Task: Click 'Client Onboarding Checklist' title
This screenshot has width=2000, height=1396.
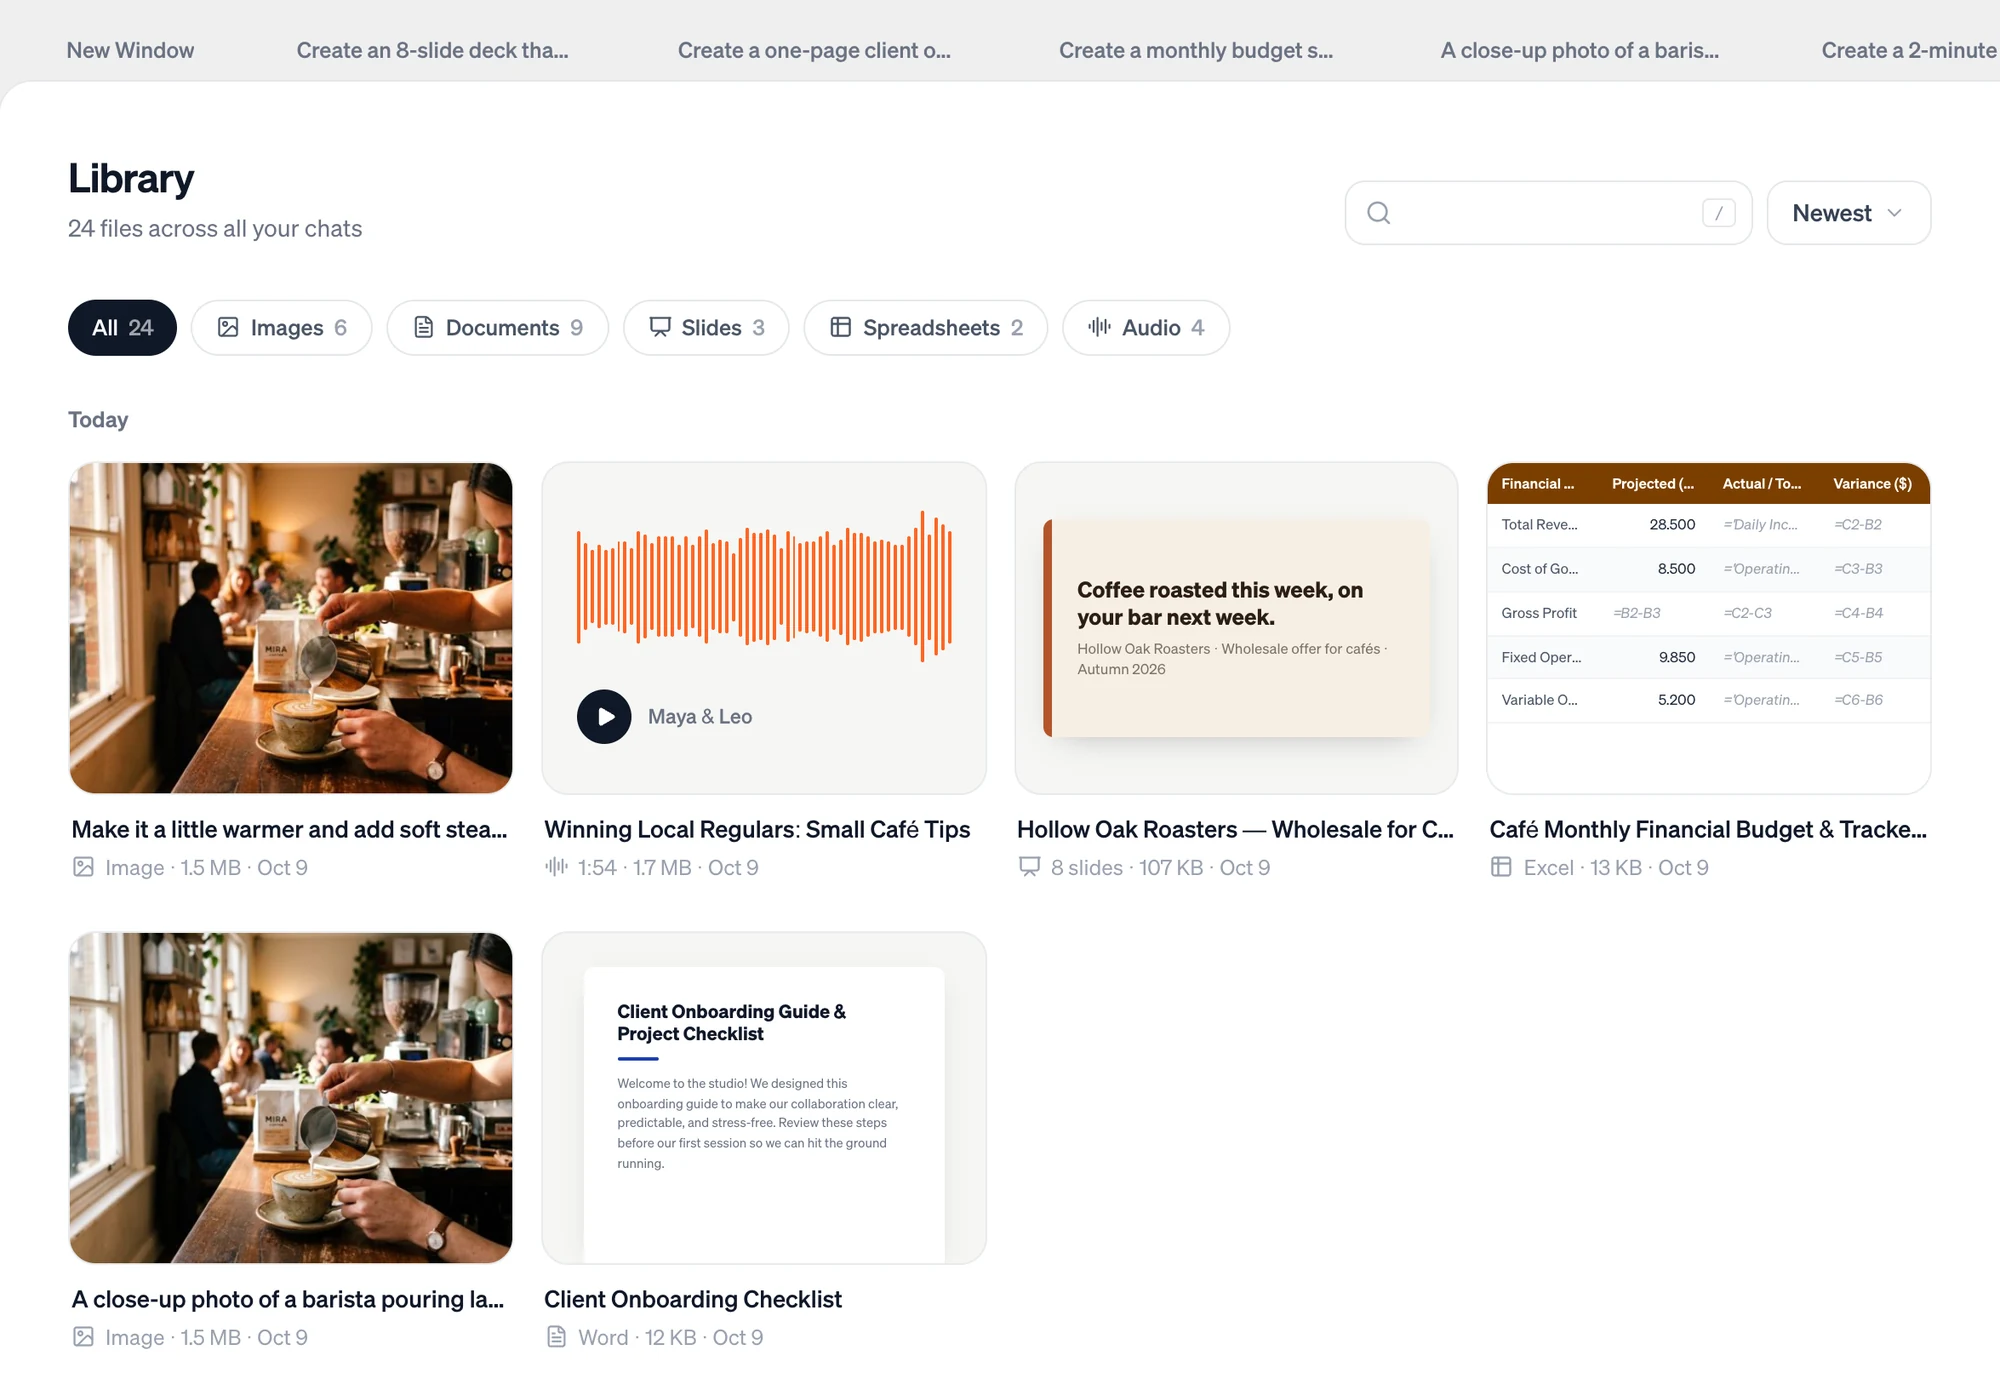Action: (x=693, y=1299)
